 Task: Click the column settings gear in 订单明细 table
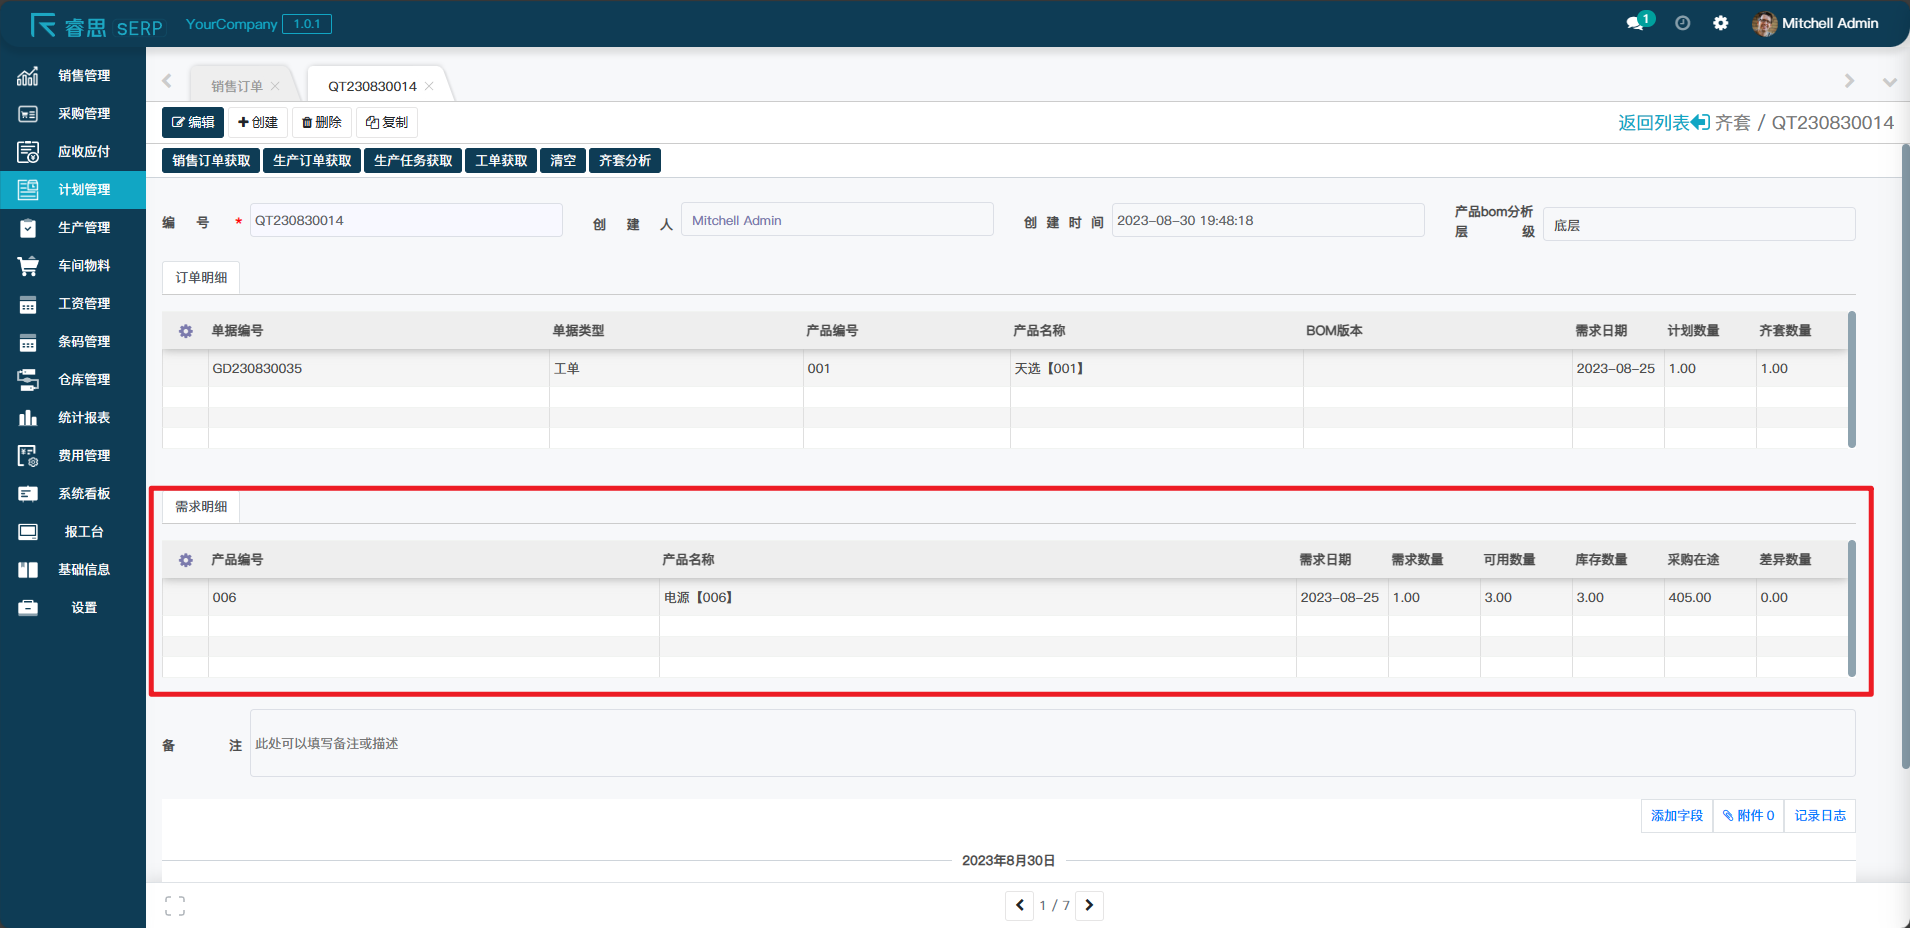(x=186, y=331)
